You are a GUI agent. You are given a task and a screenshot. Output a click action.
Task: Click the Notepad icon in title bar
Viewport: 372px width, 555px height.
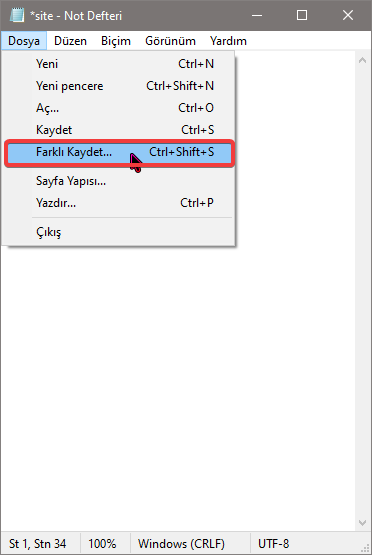17,15
